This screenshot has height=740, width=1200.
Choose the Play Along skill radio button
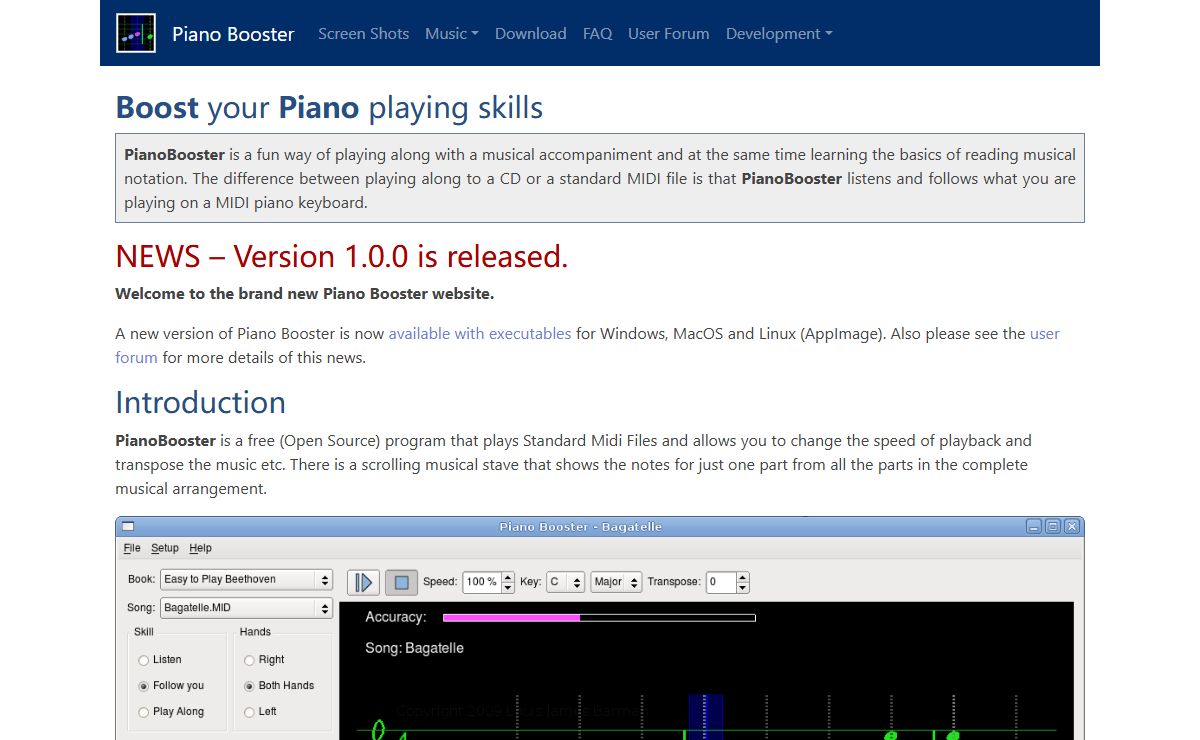point(144,712)
